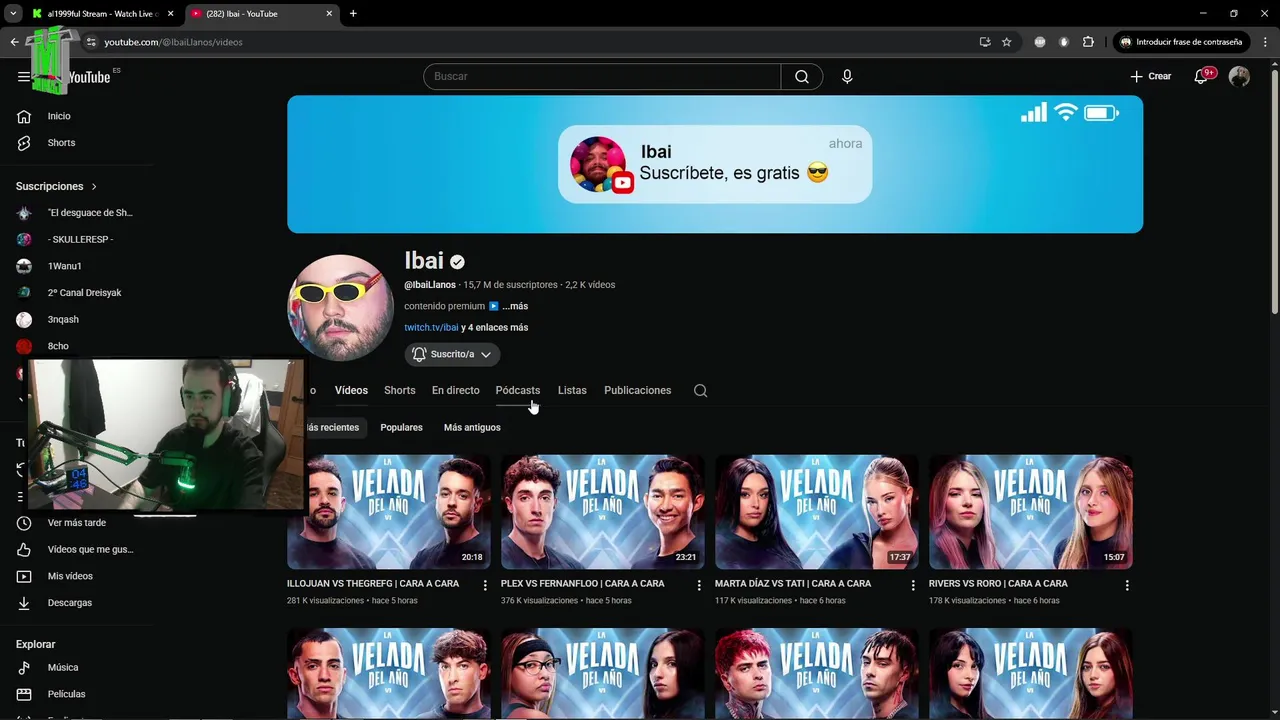
Task: Focus the Buscar search field
Action: click(602, 76)
